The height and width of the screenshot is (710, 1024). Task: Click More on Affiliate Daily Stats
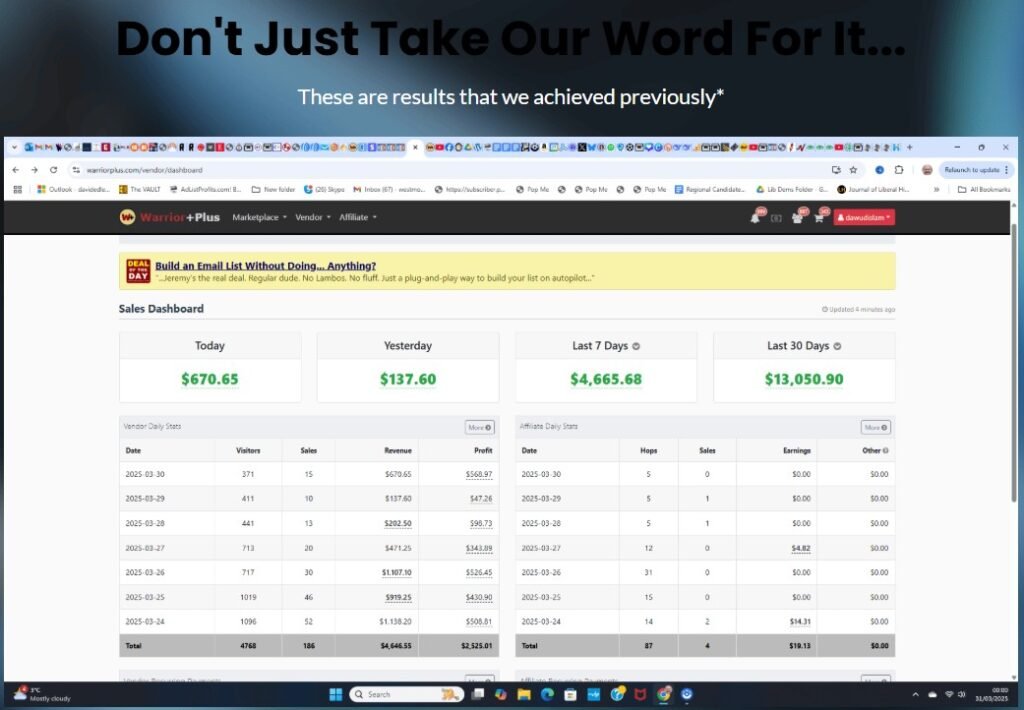(x=876, y=427)
